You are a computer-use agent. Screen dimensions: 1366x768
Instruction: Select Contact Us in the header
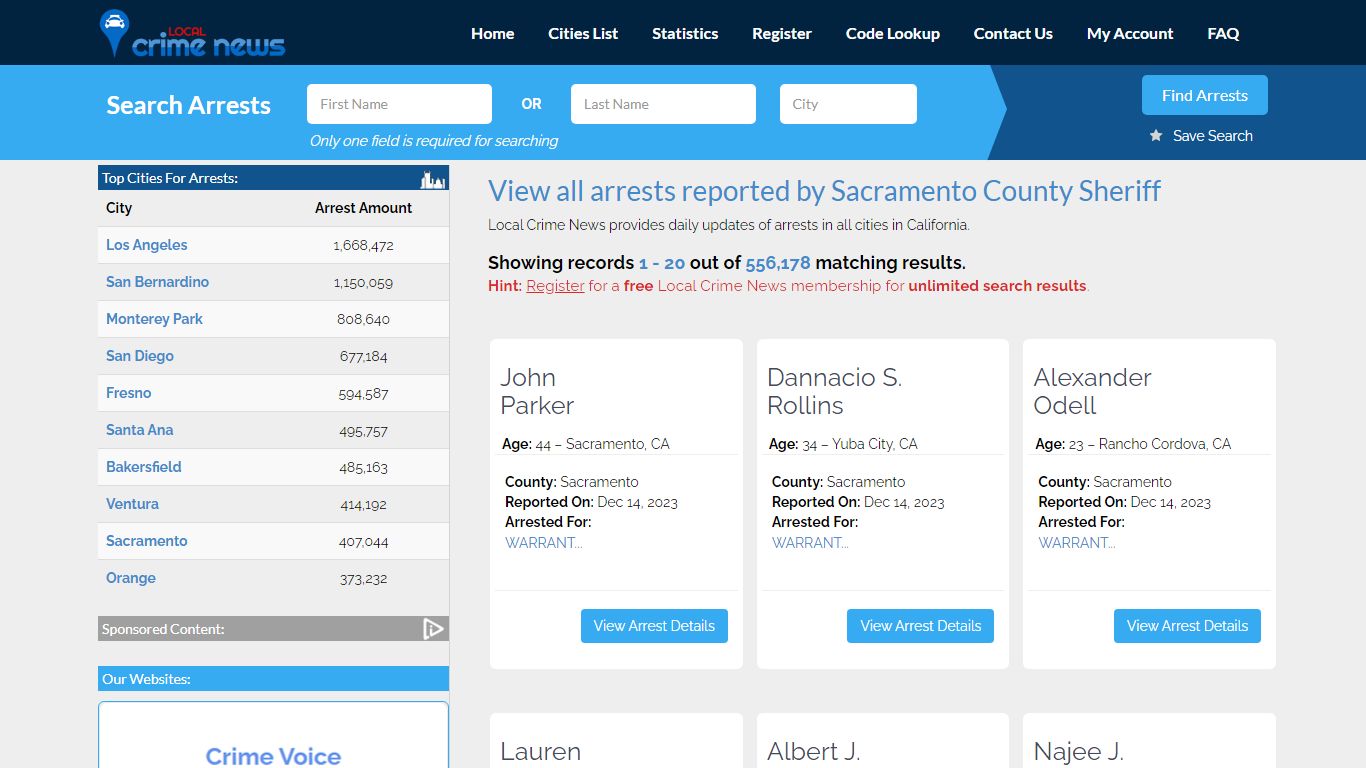pos(1013,33)
